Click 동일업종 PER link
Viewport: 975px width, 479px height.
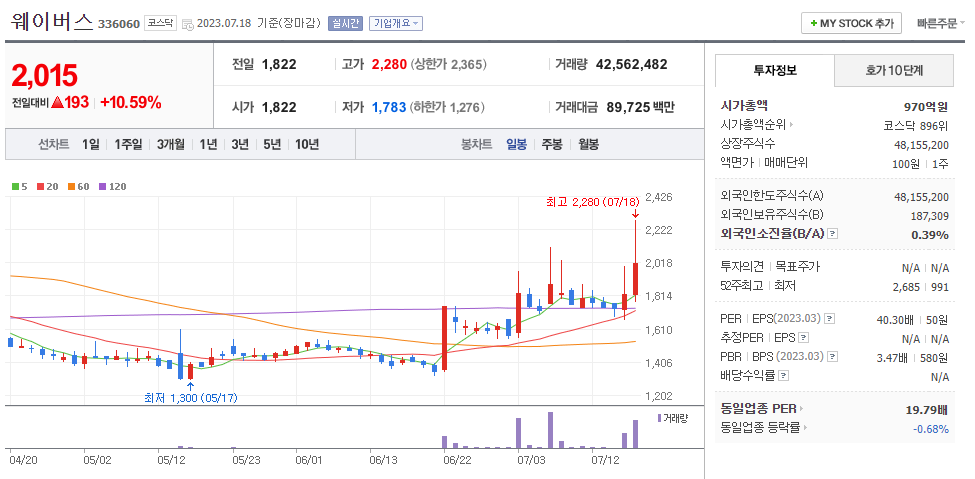[758, 409]
